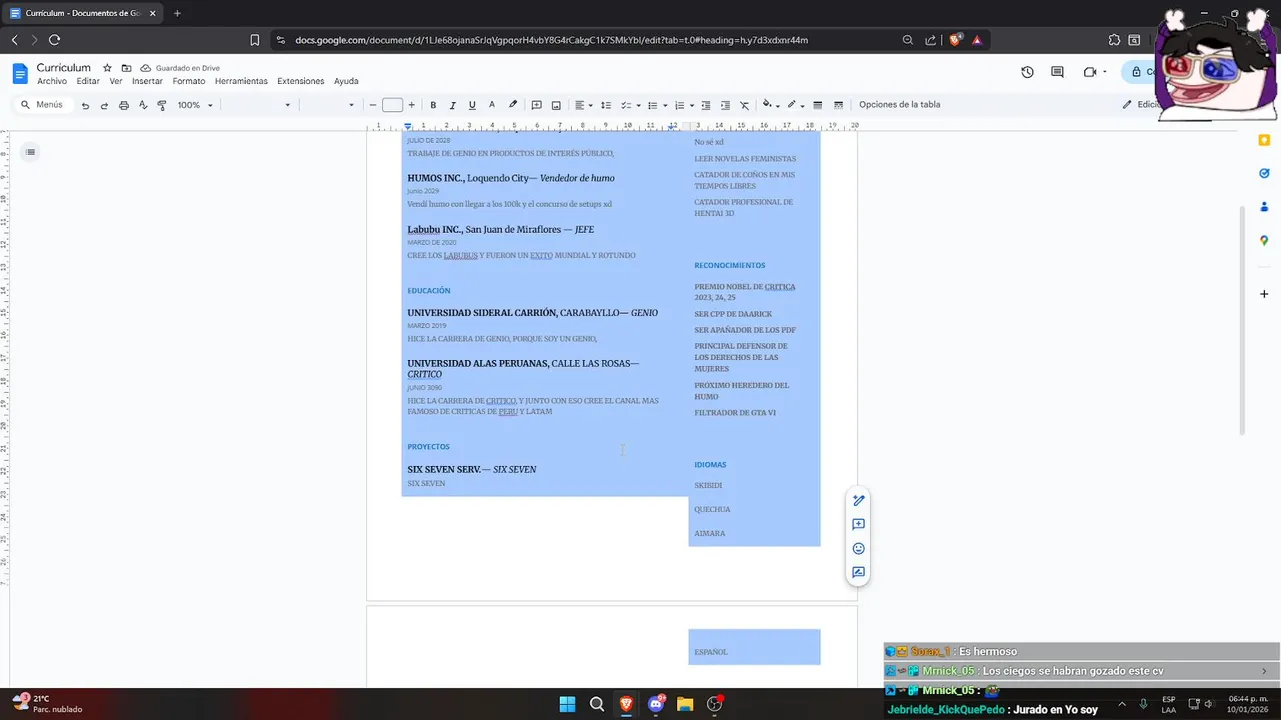Activate the paint format tool

tap(162, 105)
